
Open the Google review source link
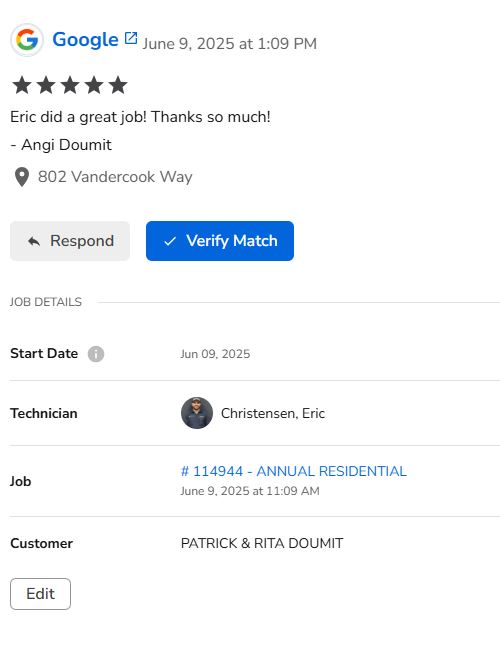[85, 40]
